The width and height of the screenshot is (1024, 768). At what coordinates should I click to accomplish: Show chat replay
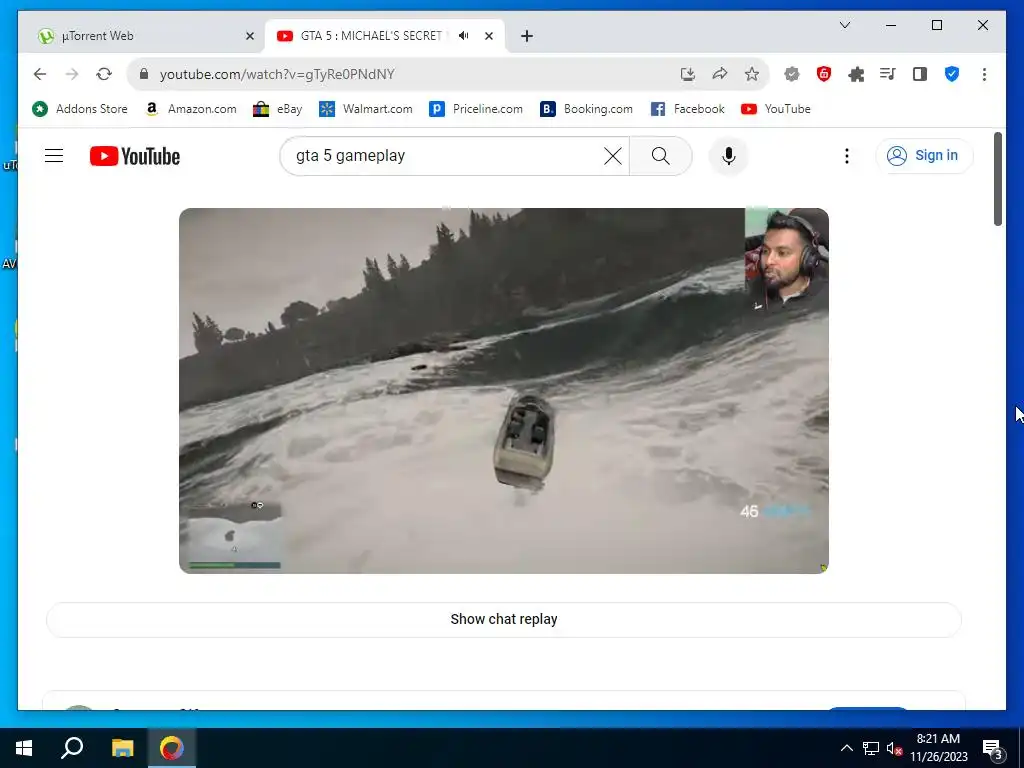[504, 619]
